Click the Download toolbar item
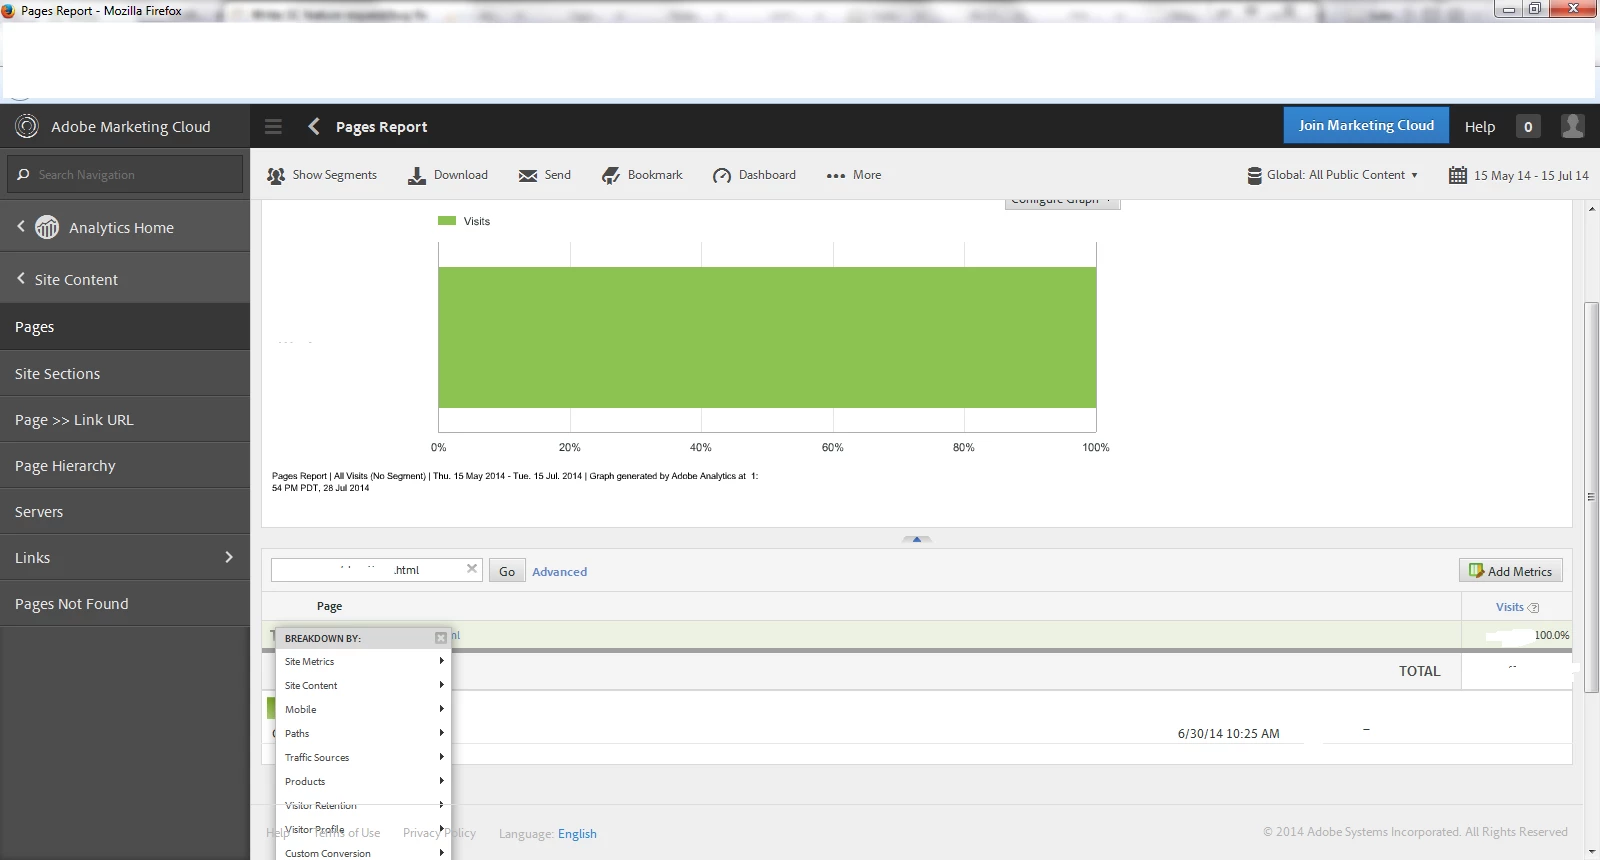Viewport: 1600px width, 860px height. point(448,175)
